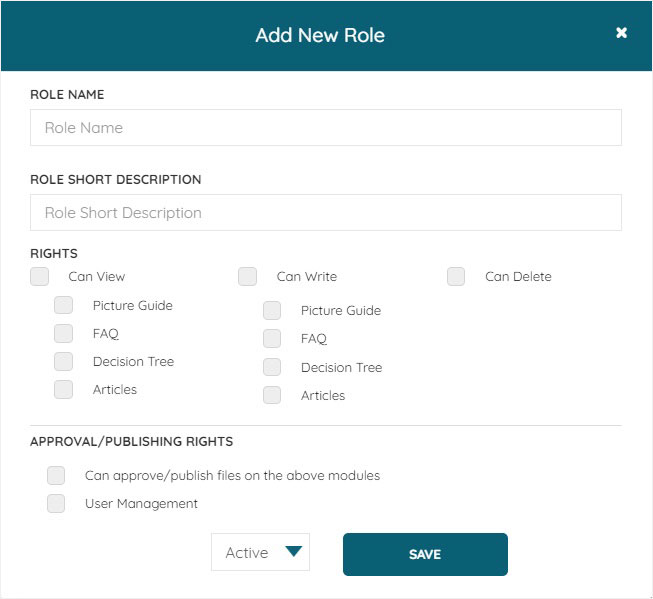Click the dropdown arrow next to Active
Viewport: 653px width, 599px height.
pos(294,551)
